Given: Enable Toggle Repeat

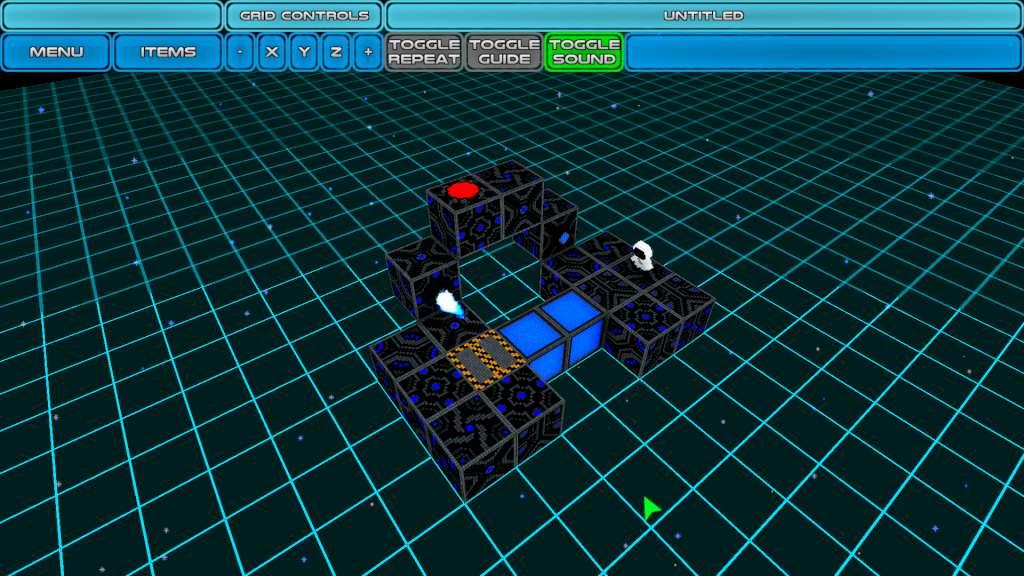Looking at the screenshot, I should pos(422,51).
